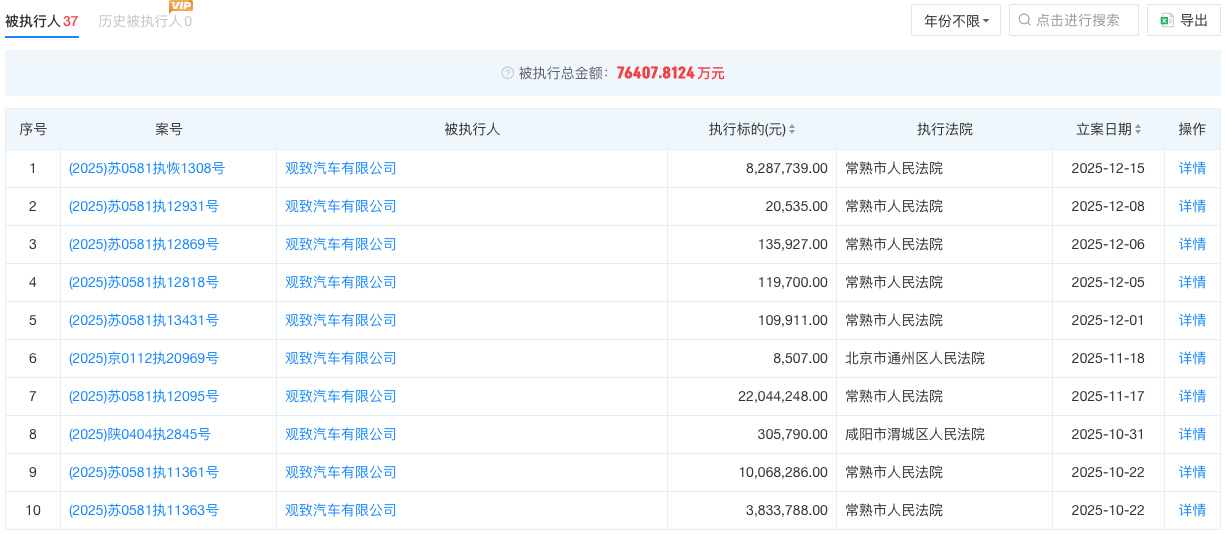Click 观致汽车有限公司 in row 6
Image resolution: width=1226 pixels, height=535 pixels.
point(341,358)
